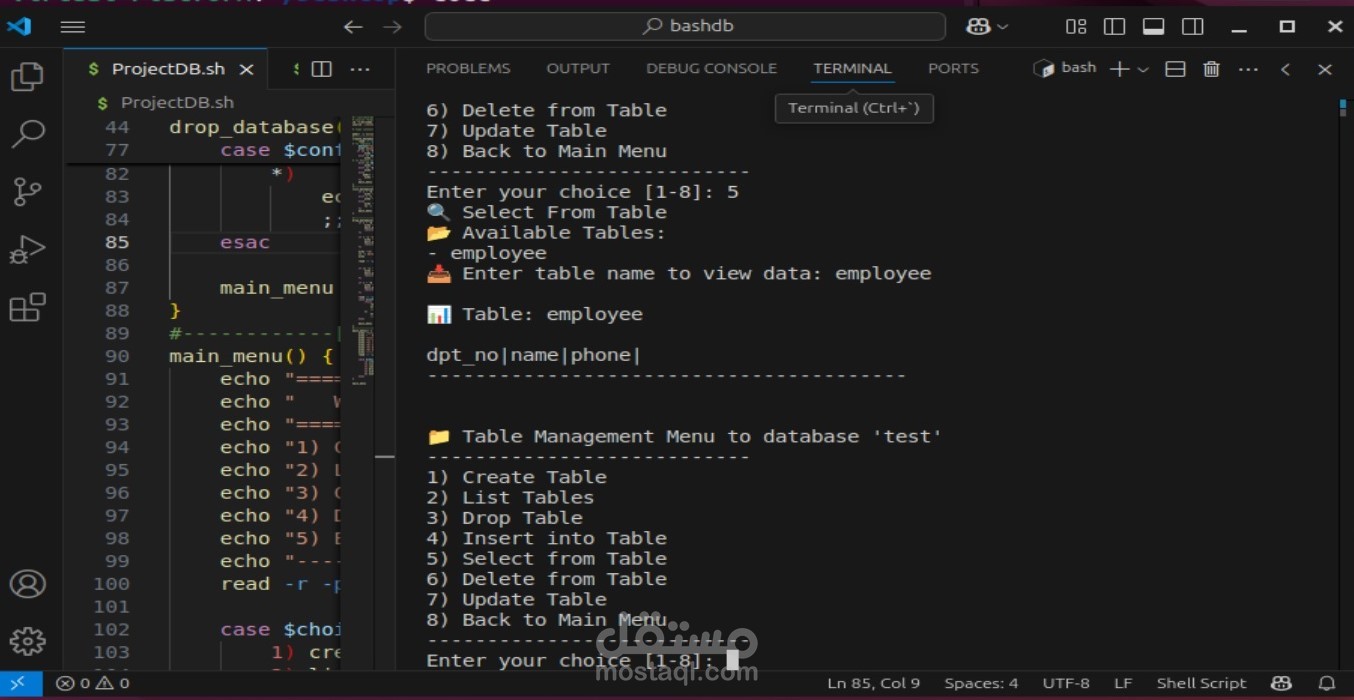Open notifications bell in status bar

tap(1327, 684)
